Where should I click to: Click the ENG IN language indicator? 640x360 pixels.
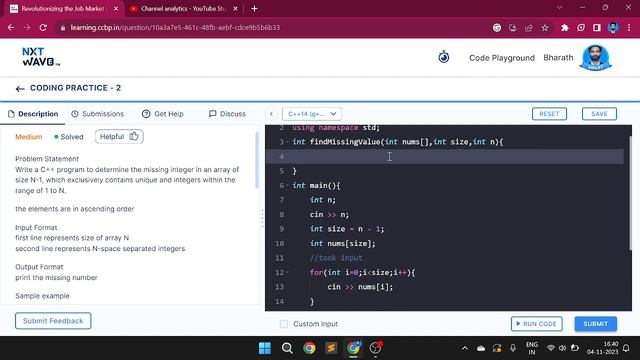point(531,348)
